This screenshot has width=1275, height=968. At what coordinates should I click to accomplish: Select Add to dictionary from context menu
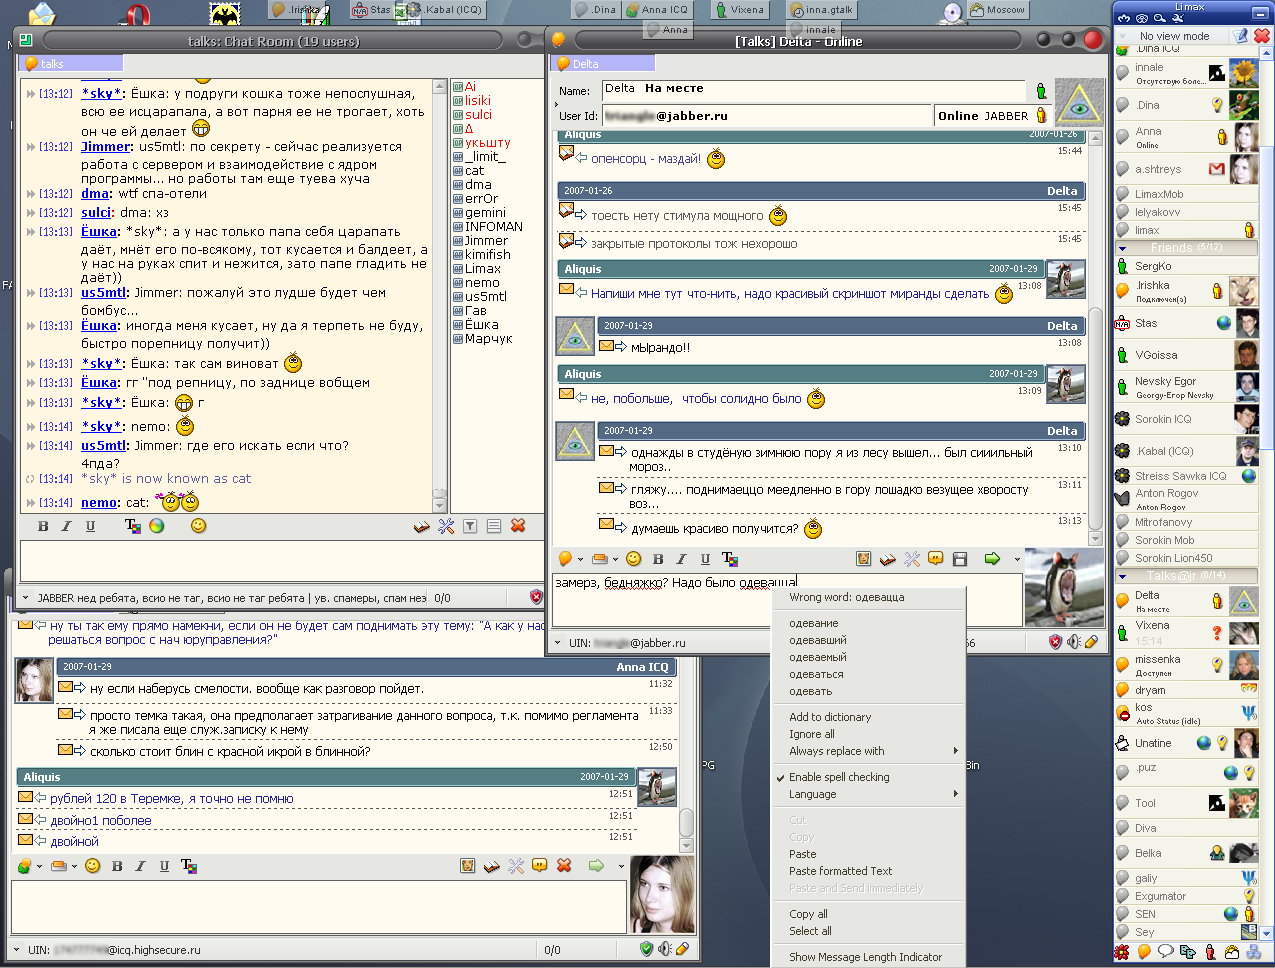(x=829, y=717)
